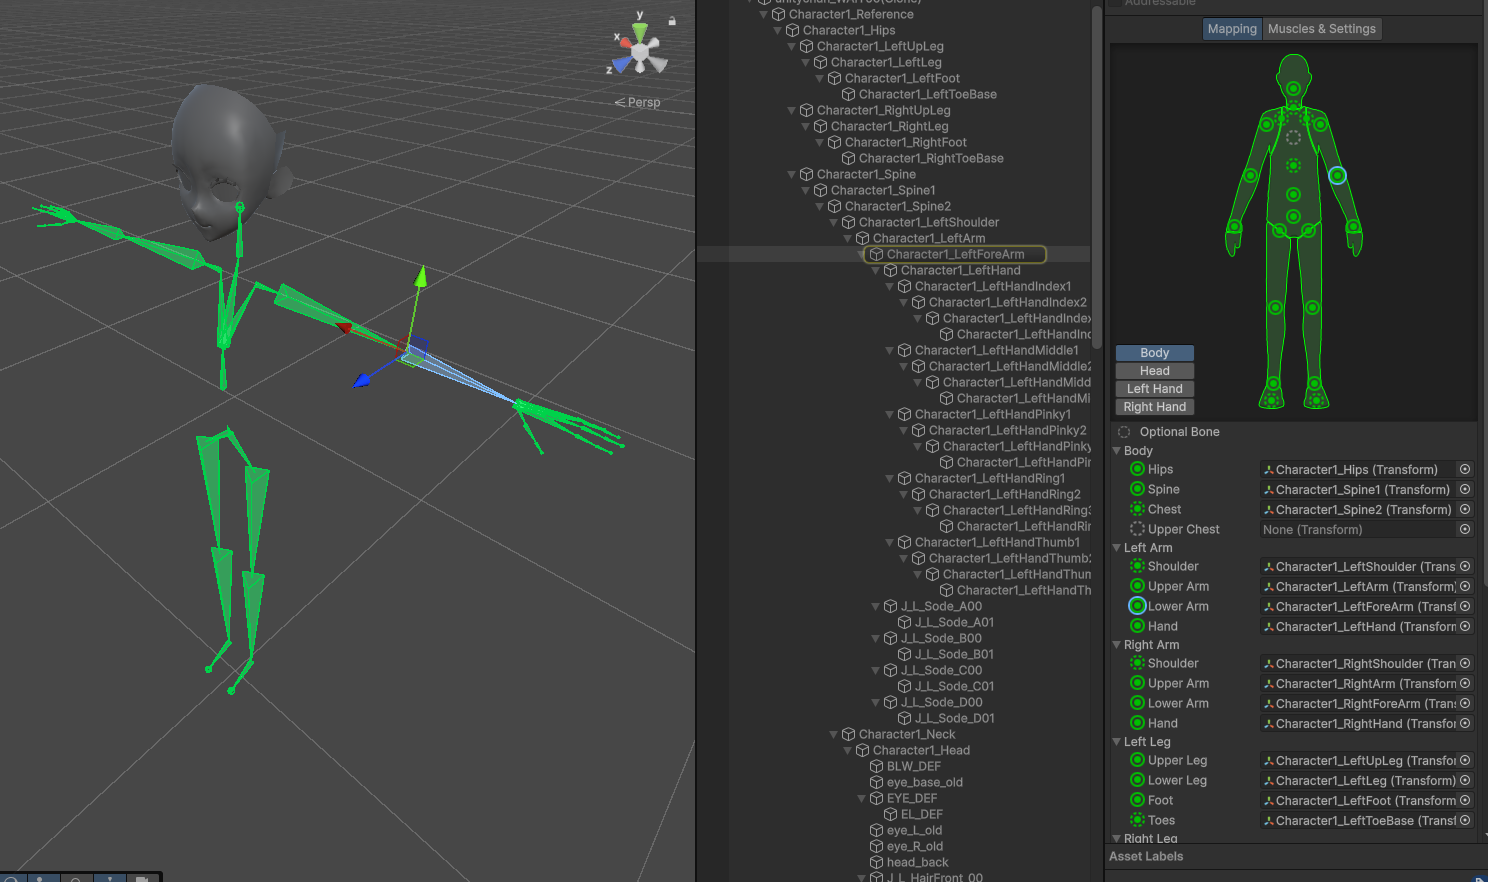Open object picker for the Hips bone field

click(x=1465, y=469)
